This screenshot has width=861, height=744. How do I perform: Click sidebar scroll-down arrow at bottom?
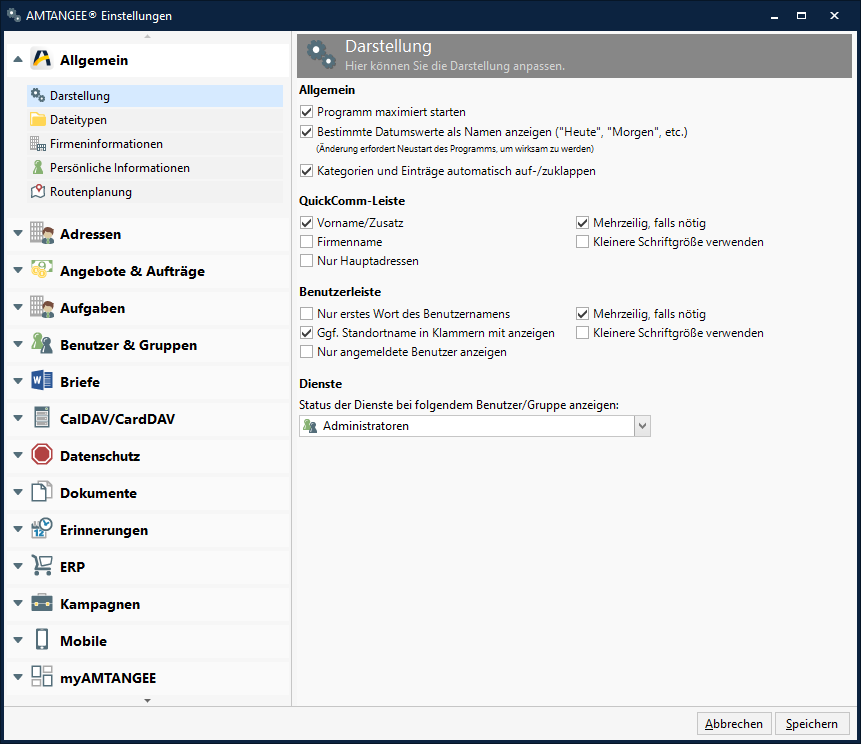(x=147, y=701)
